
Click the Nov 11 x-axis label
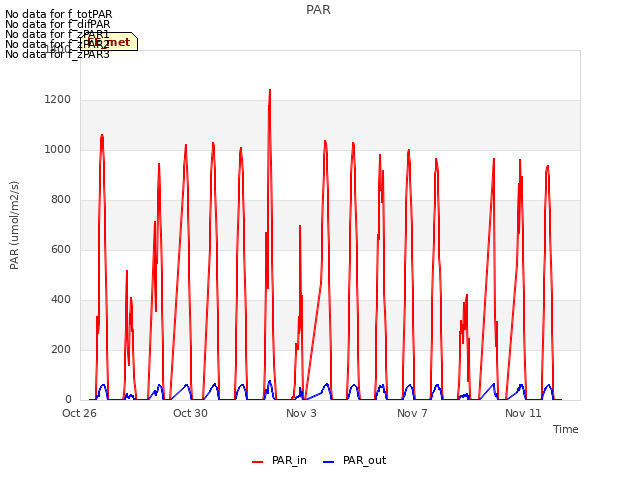(523, 413)
